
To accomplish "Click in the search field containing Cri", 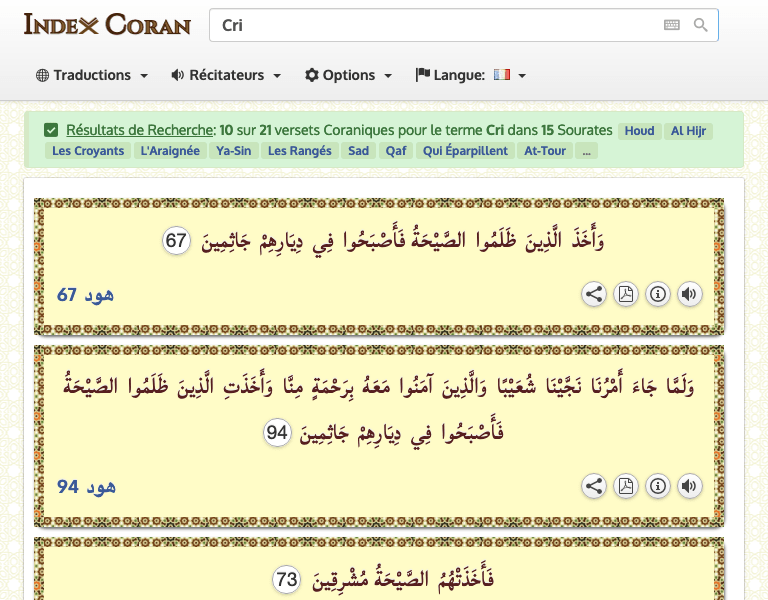I will 430,26.
